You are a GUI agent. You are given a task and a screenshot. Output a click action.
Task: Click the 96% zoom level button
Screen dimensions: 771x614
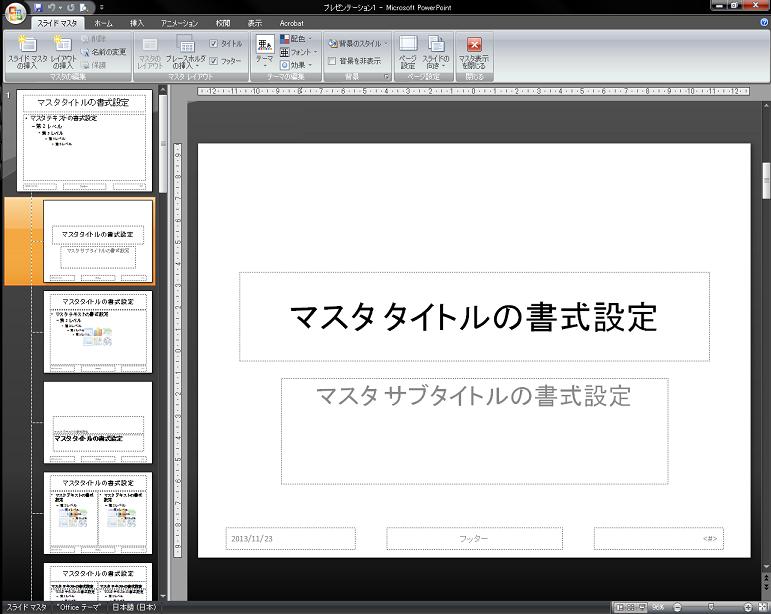tap(658, 607)
